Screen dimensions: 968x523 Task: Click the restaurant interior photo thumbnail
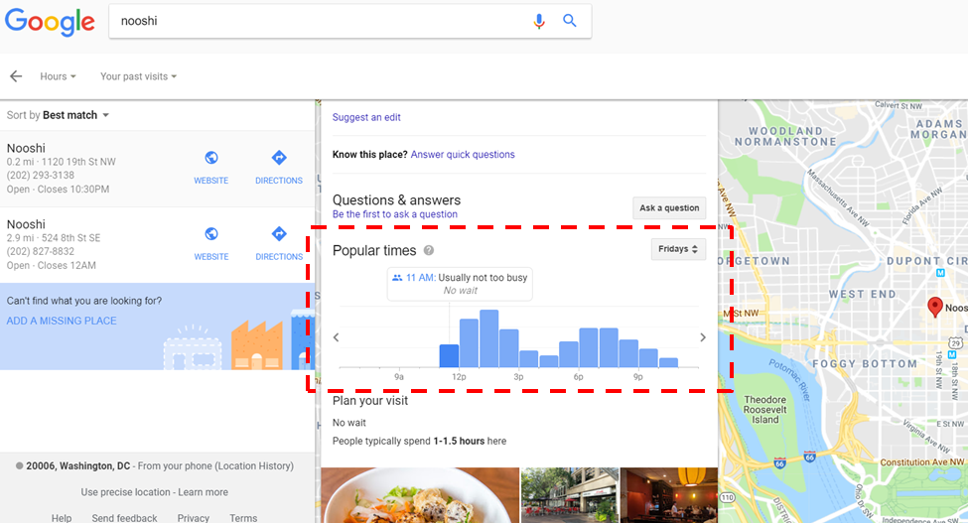(669, 495)
